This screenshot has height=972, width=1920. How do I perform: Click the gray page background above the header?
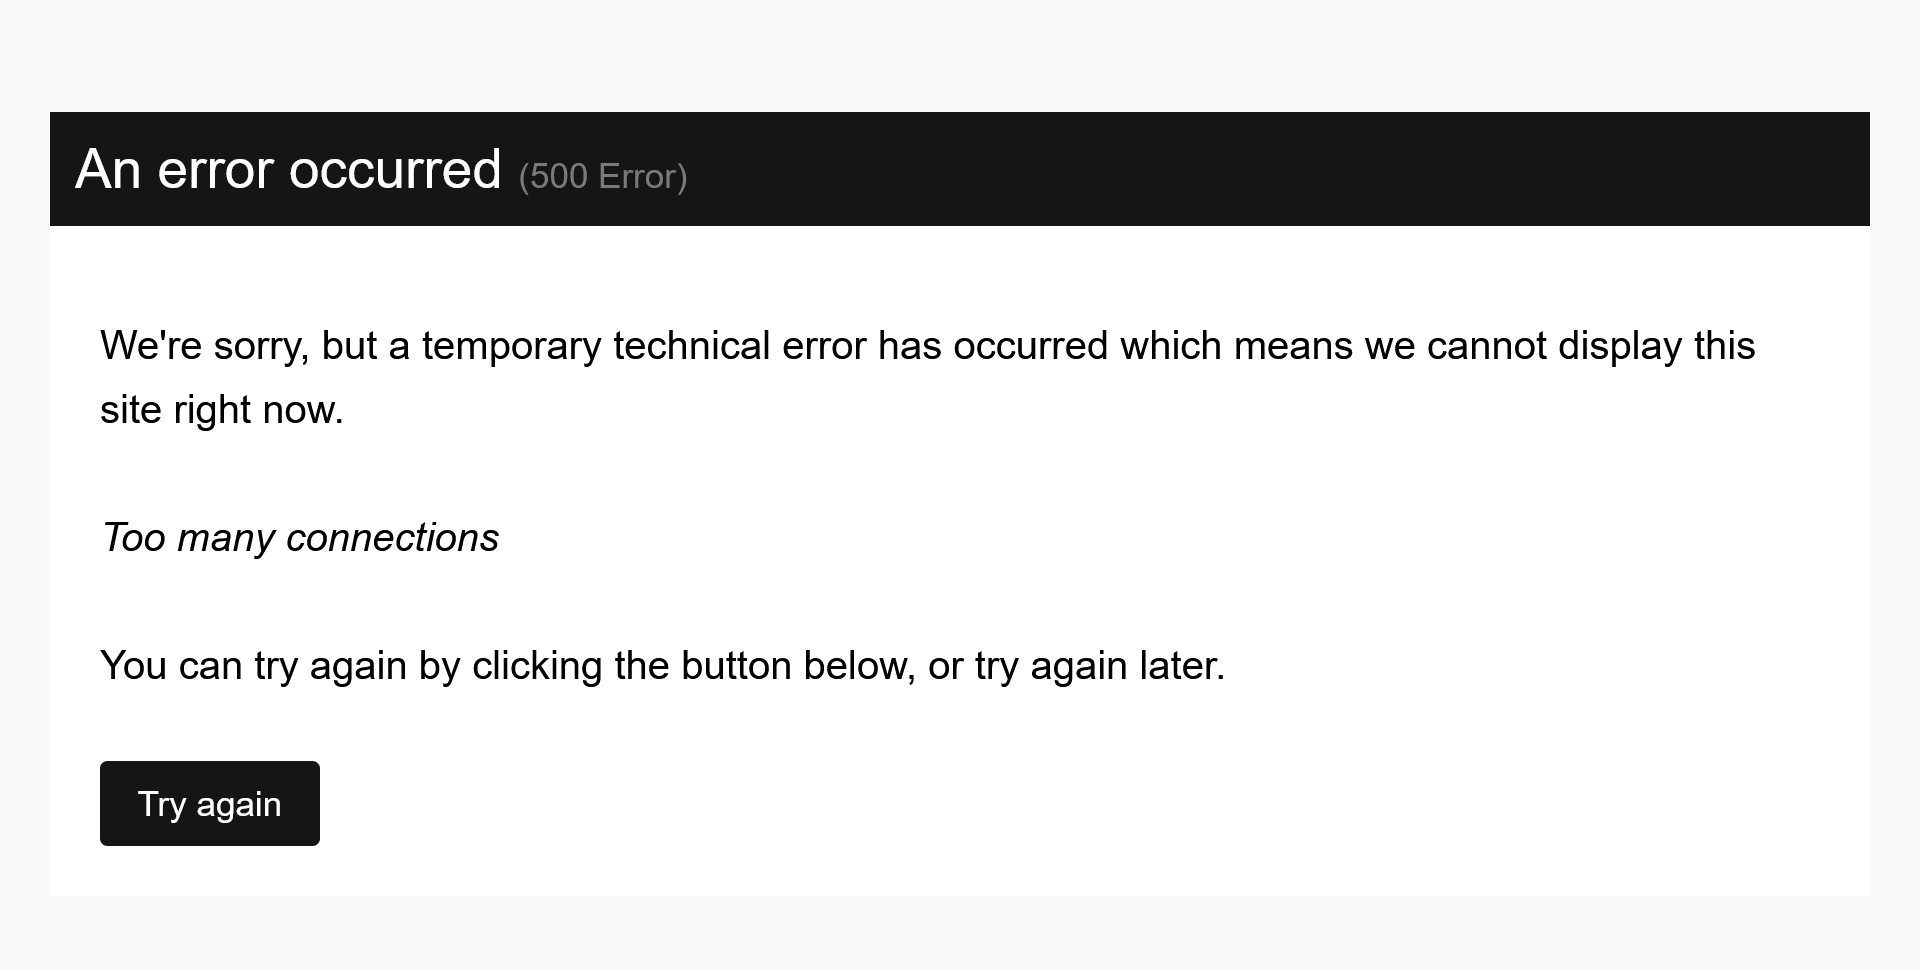(960, 55)
